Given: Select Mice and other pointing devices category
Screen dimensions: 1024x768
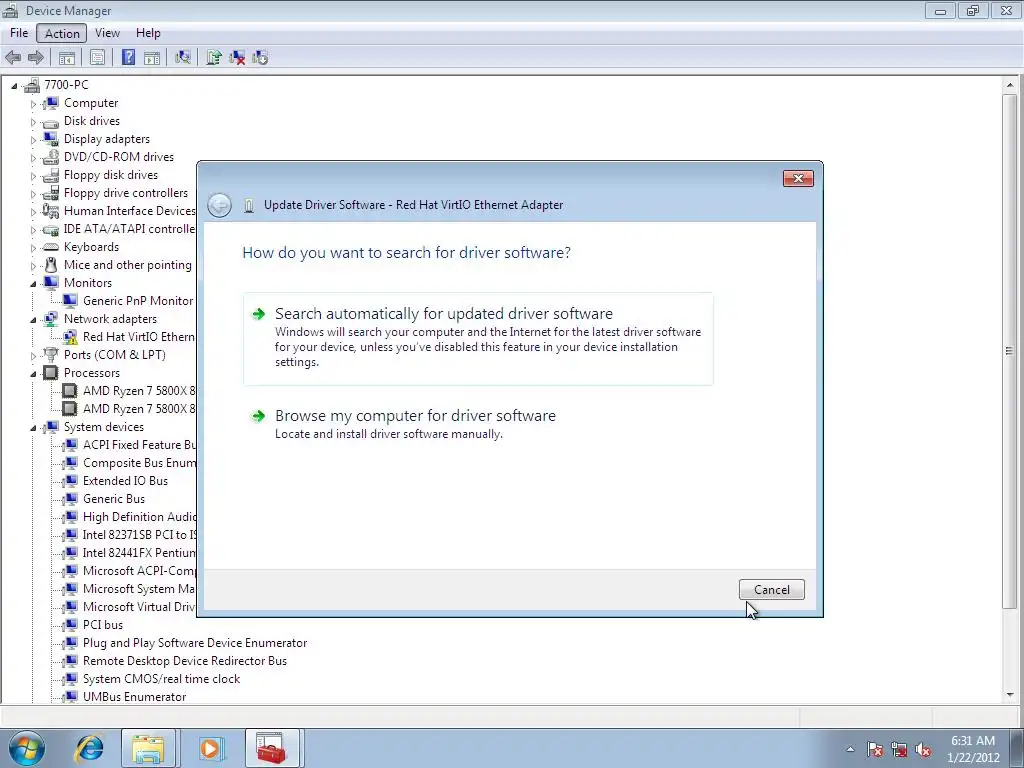Looking at the screenshot, I should click(128, 265).
